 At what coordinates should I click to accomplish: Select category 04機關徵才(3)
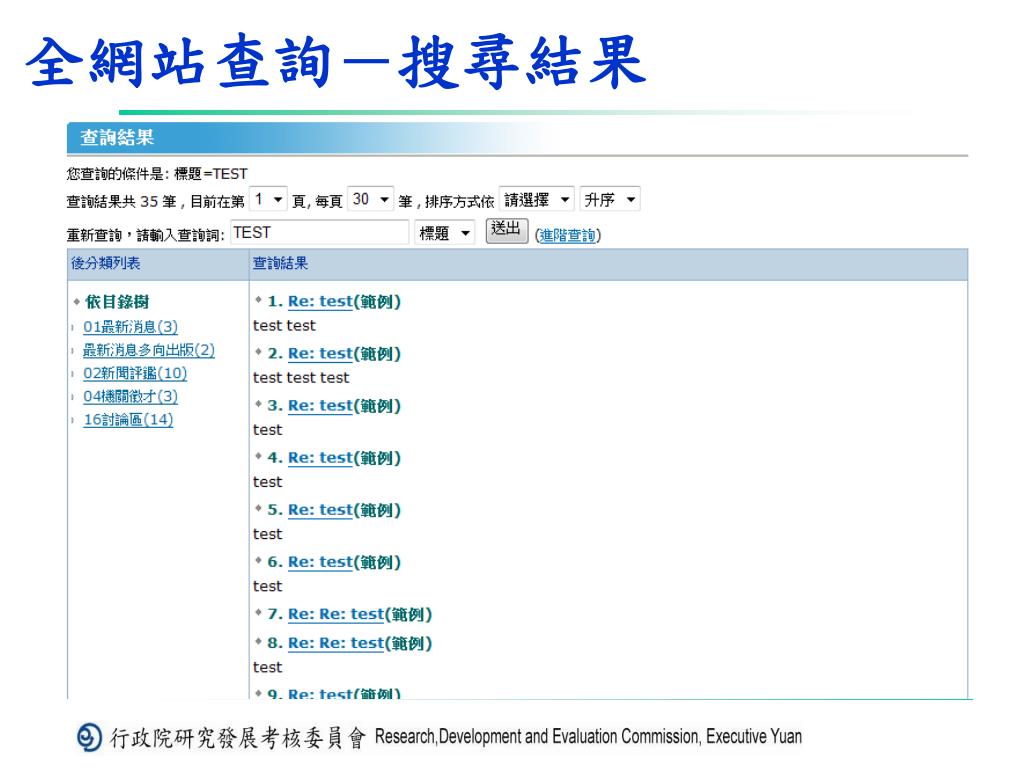click(130, 396)
